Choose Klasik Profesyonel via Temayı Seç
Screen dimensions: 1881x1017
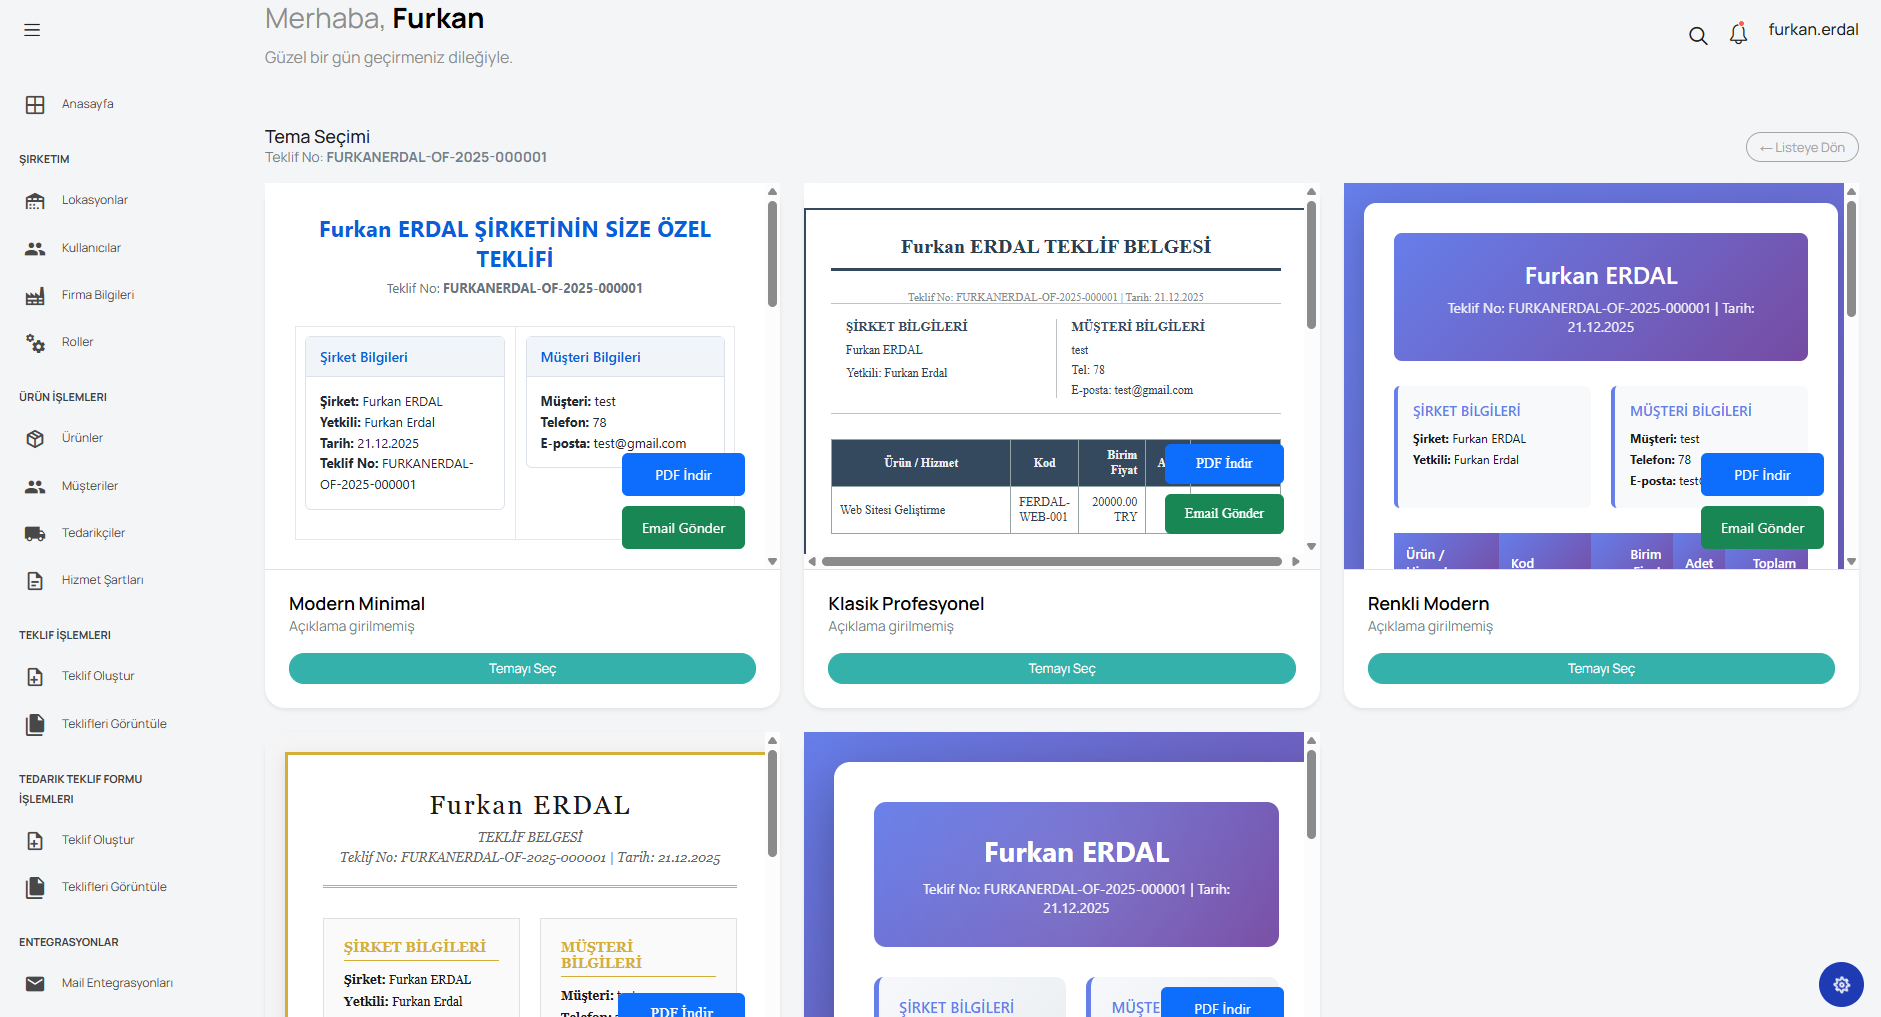click(x=1061, y=669)
